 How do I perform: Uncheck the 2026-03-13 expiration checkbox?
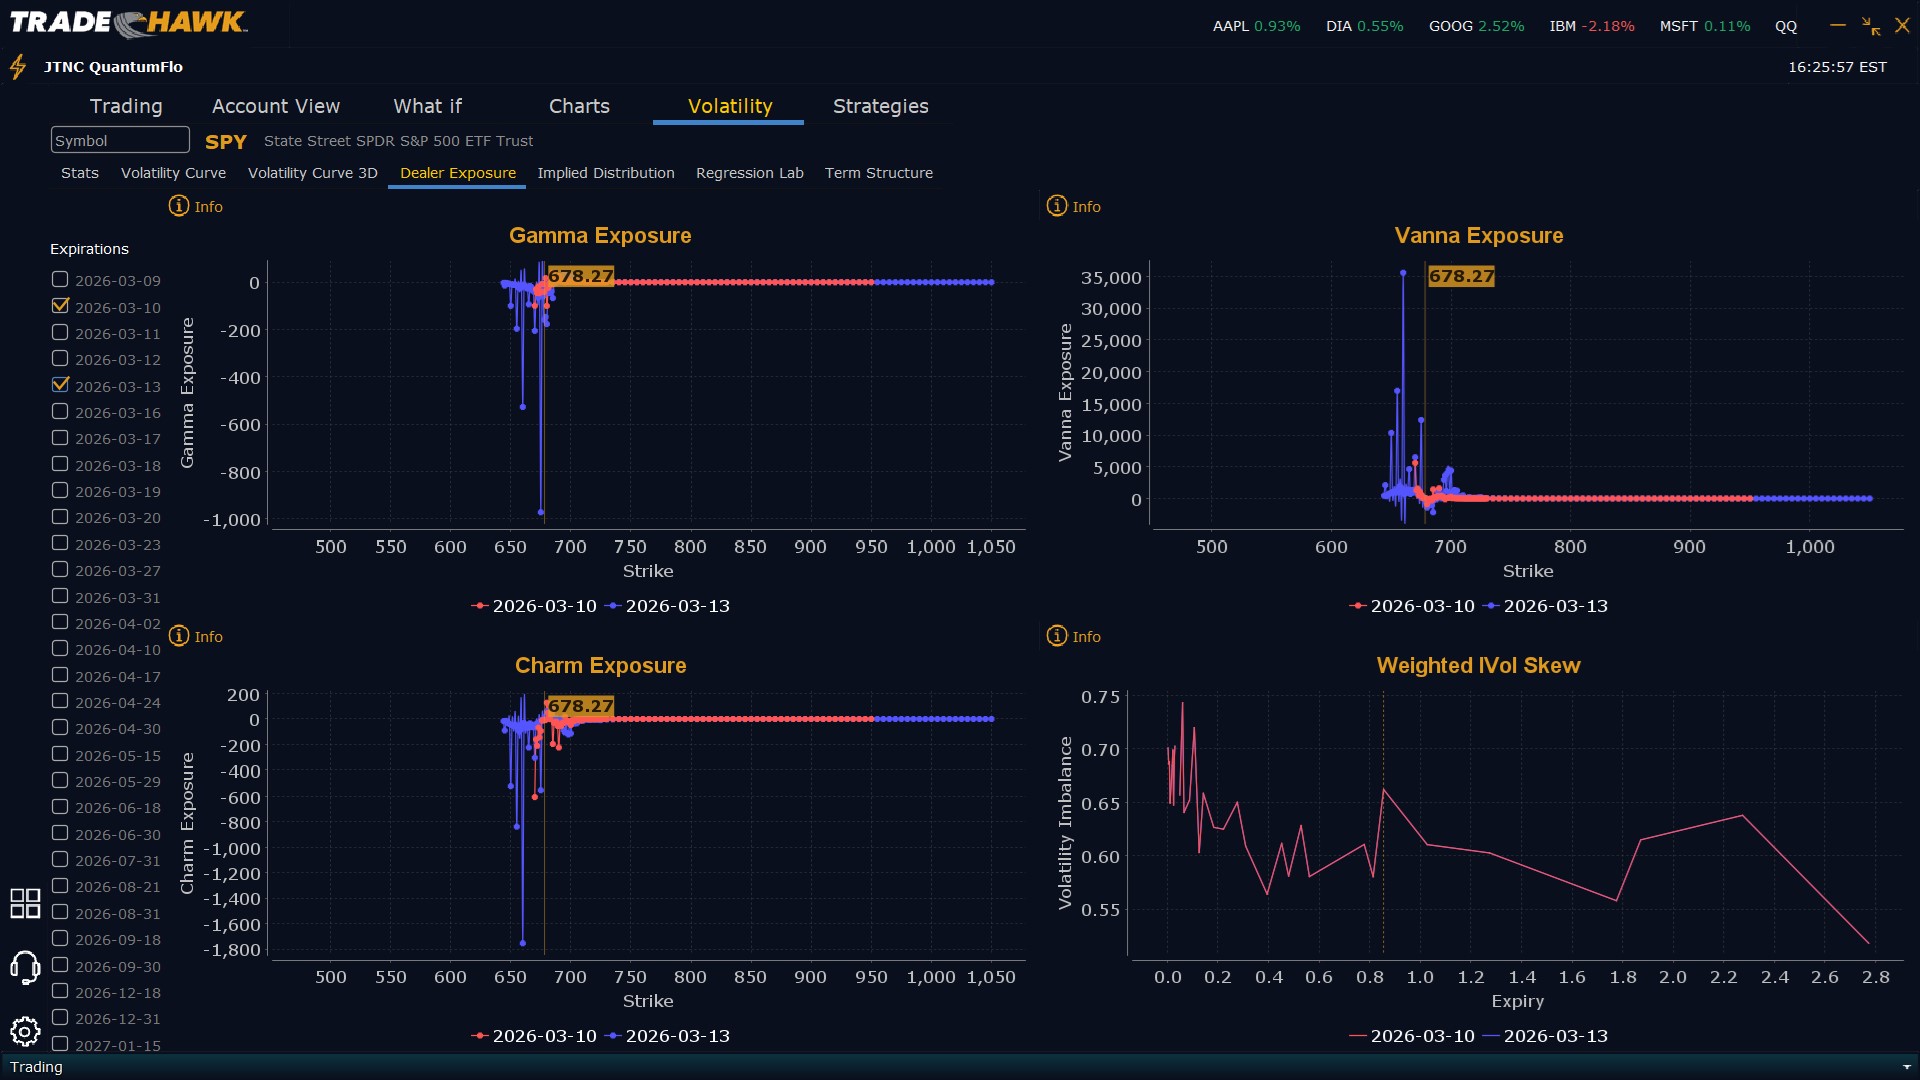(x=60, y=385)
